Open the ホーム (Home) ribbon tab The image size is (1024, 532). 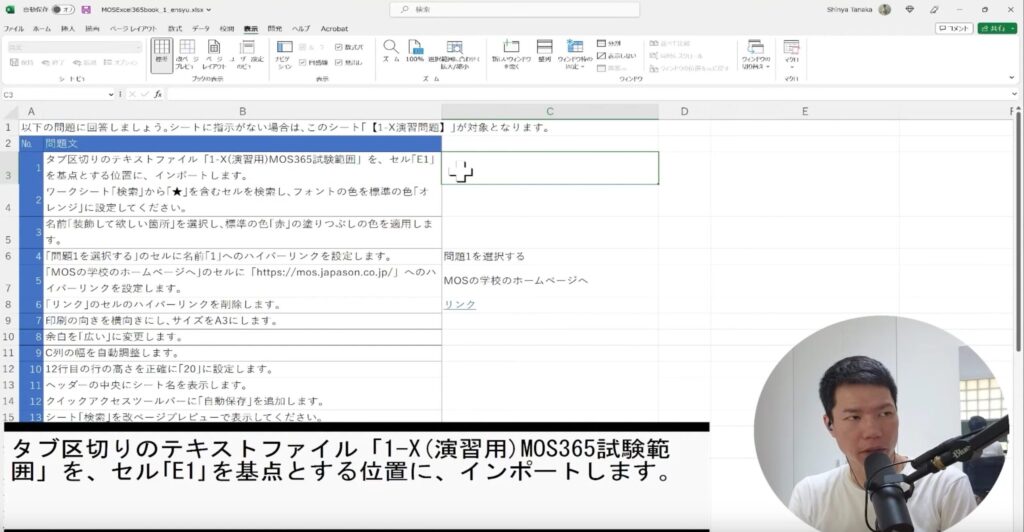[x=42, y=29]
